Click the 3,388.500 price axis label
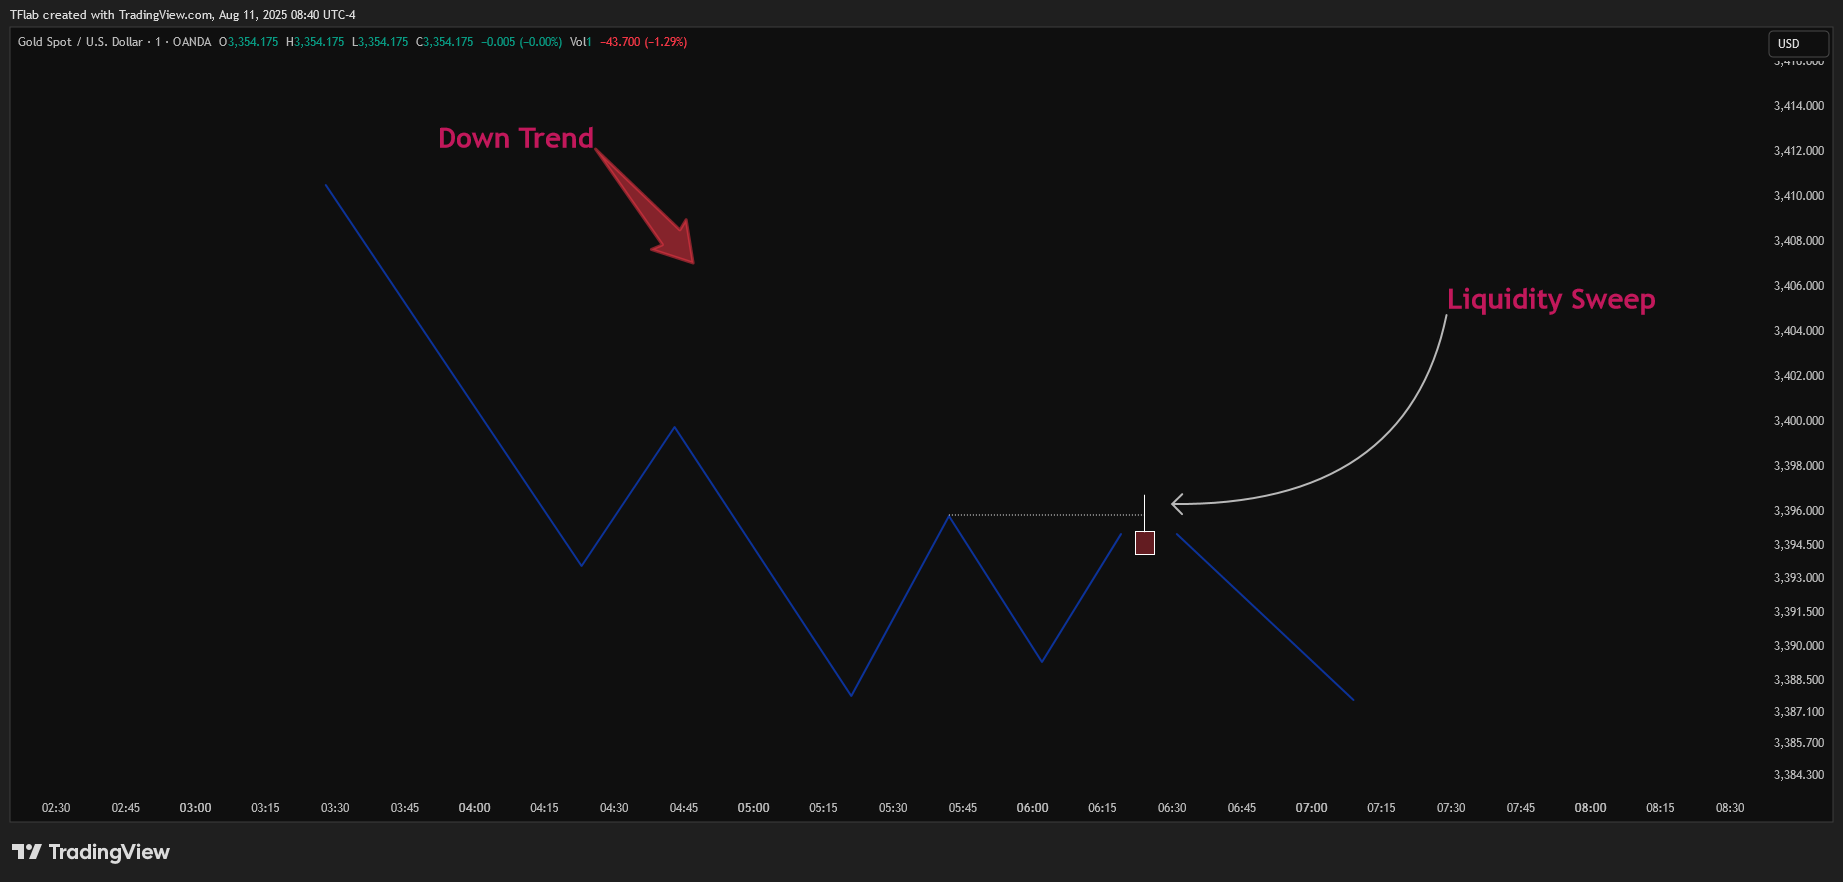Viewport: 1843px width, 882px height. coord(1799,680)
